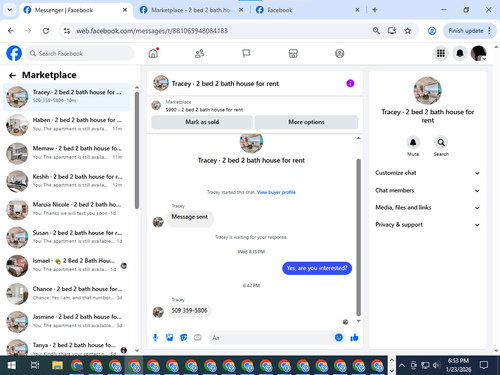Viewport: 500px width, 375px height.
Task: Open the Tracey conversation in list
Action: [67, 97]
